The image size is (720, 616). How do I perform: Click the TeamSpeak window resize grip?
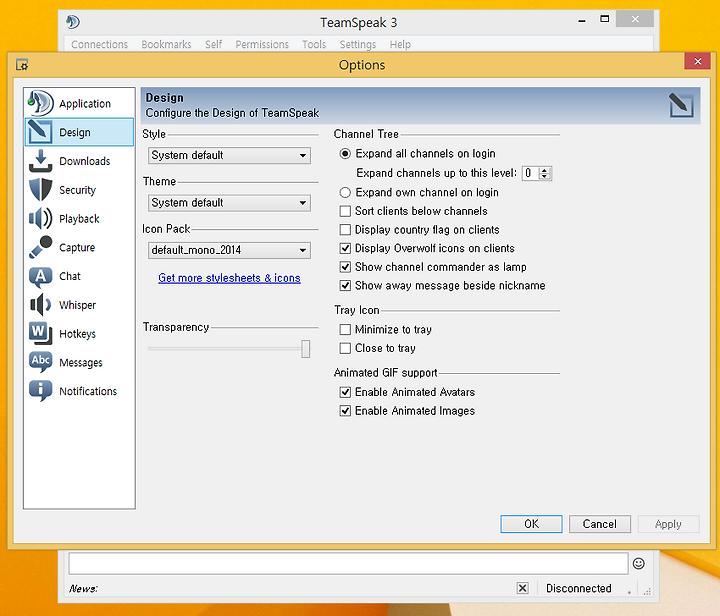(x=647, y=592)
